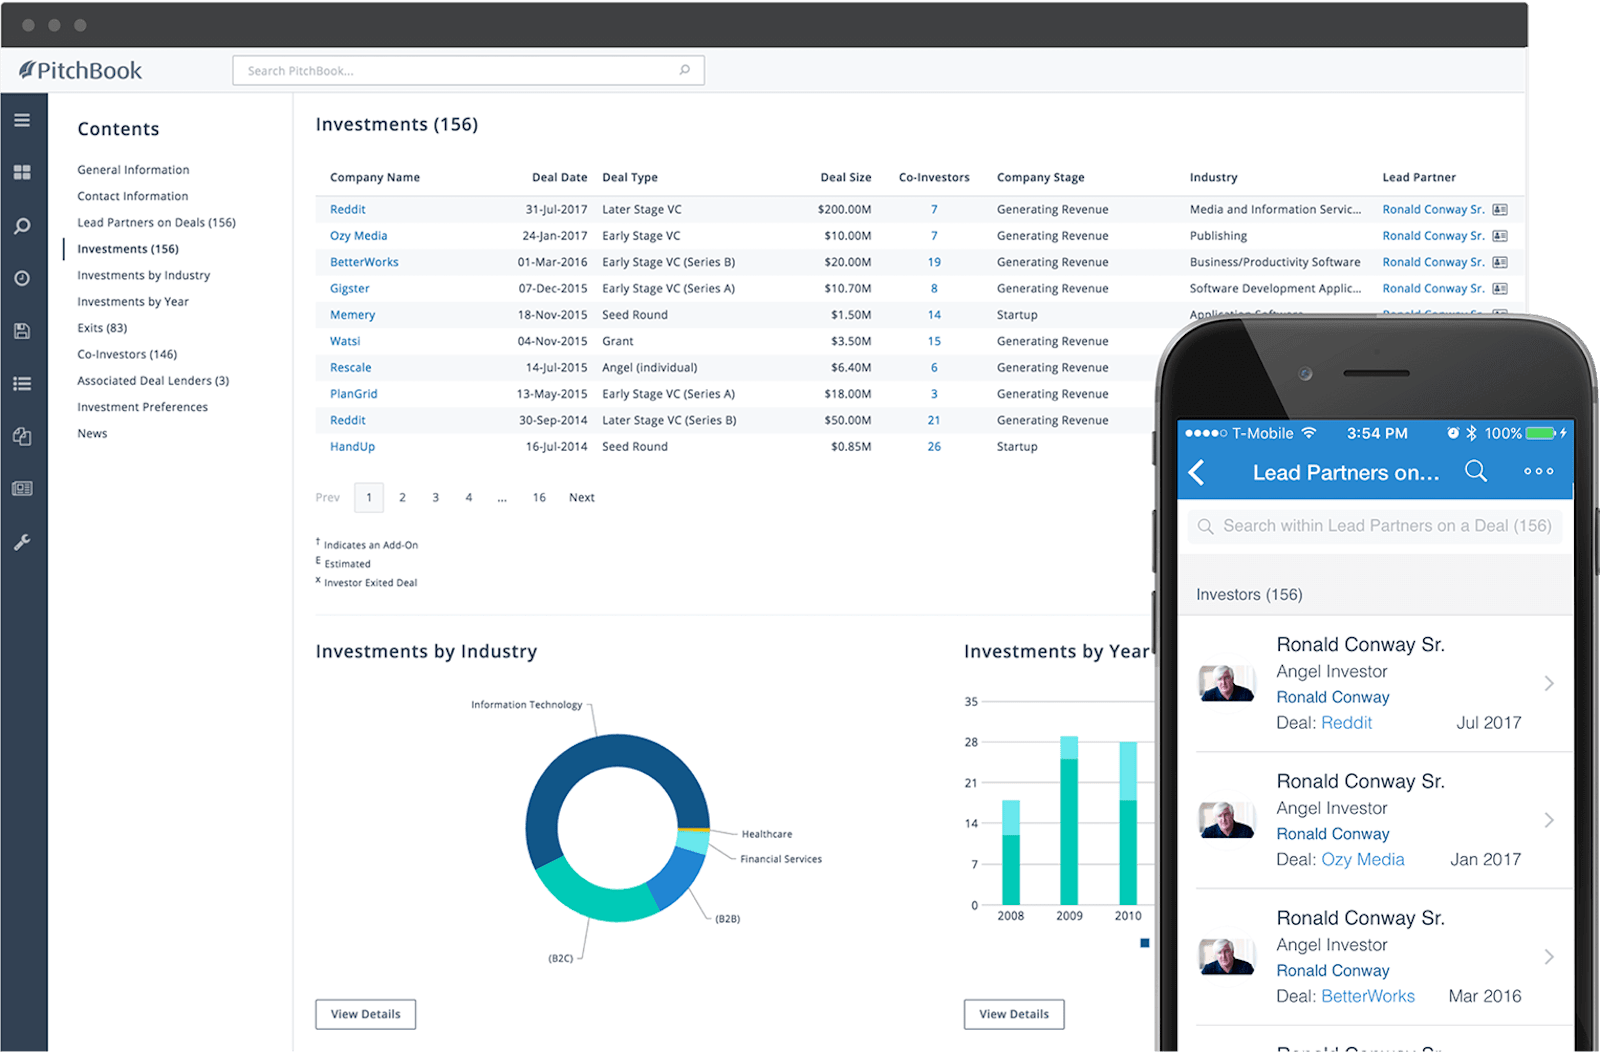Tap the back arrow in phone app
The image size is (1600, 1052).
(1197, 472)
